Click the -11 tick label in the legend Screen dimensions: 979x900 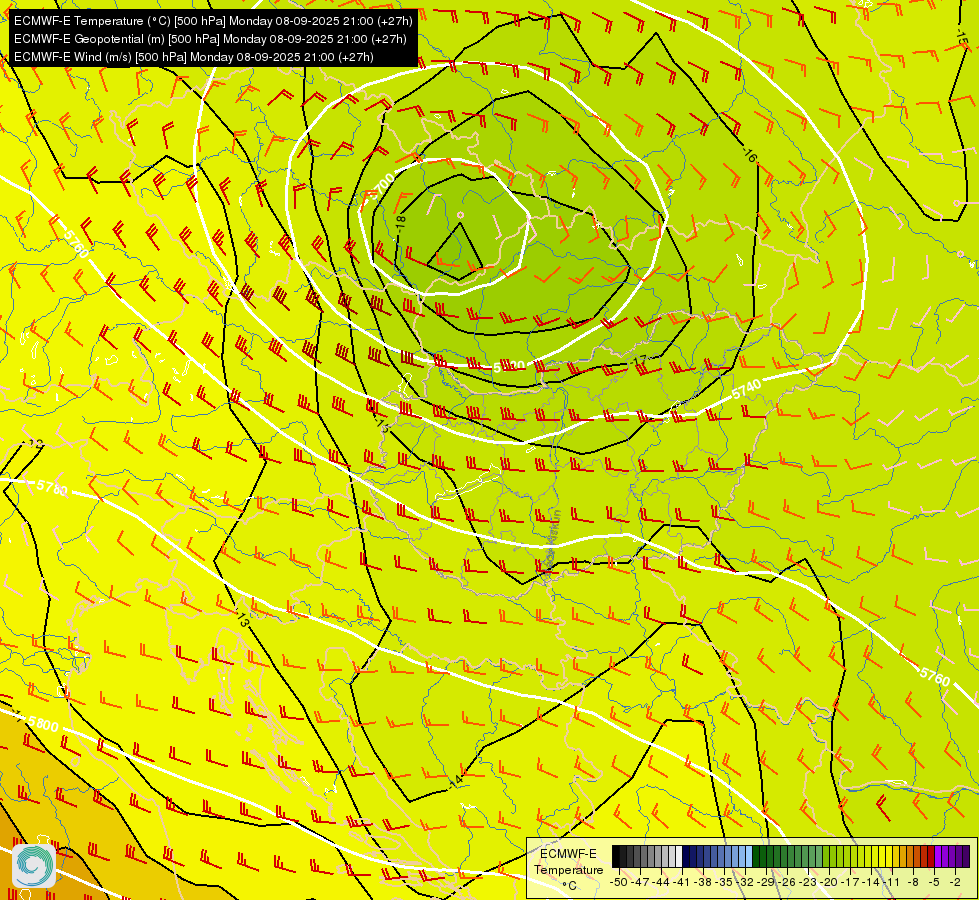pyautogui.click(x=891, y=883)
